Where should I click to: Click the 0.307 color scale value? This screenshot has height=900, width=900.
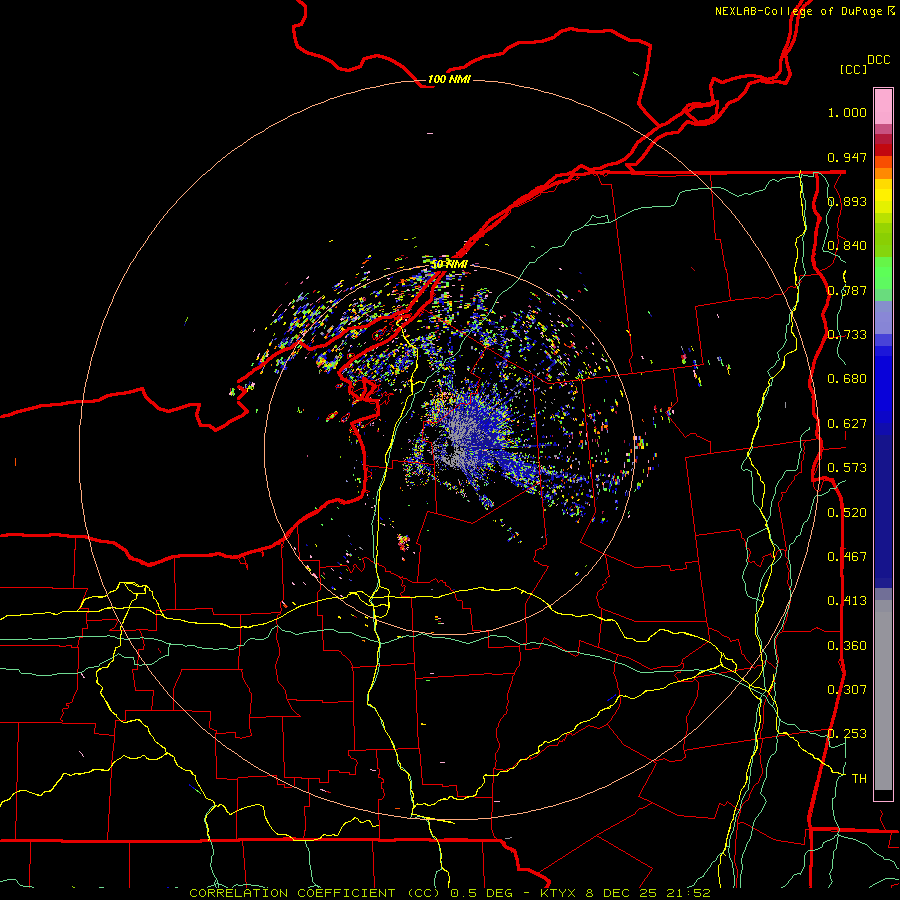[x=847, y=690]
